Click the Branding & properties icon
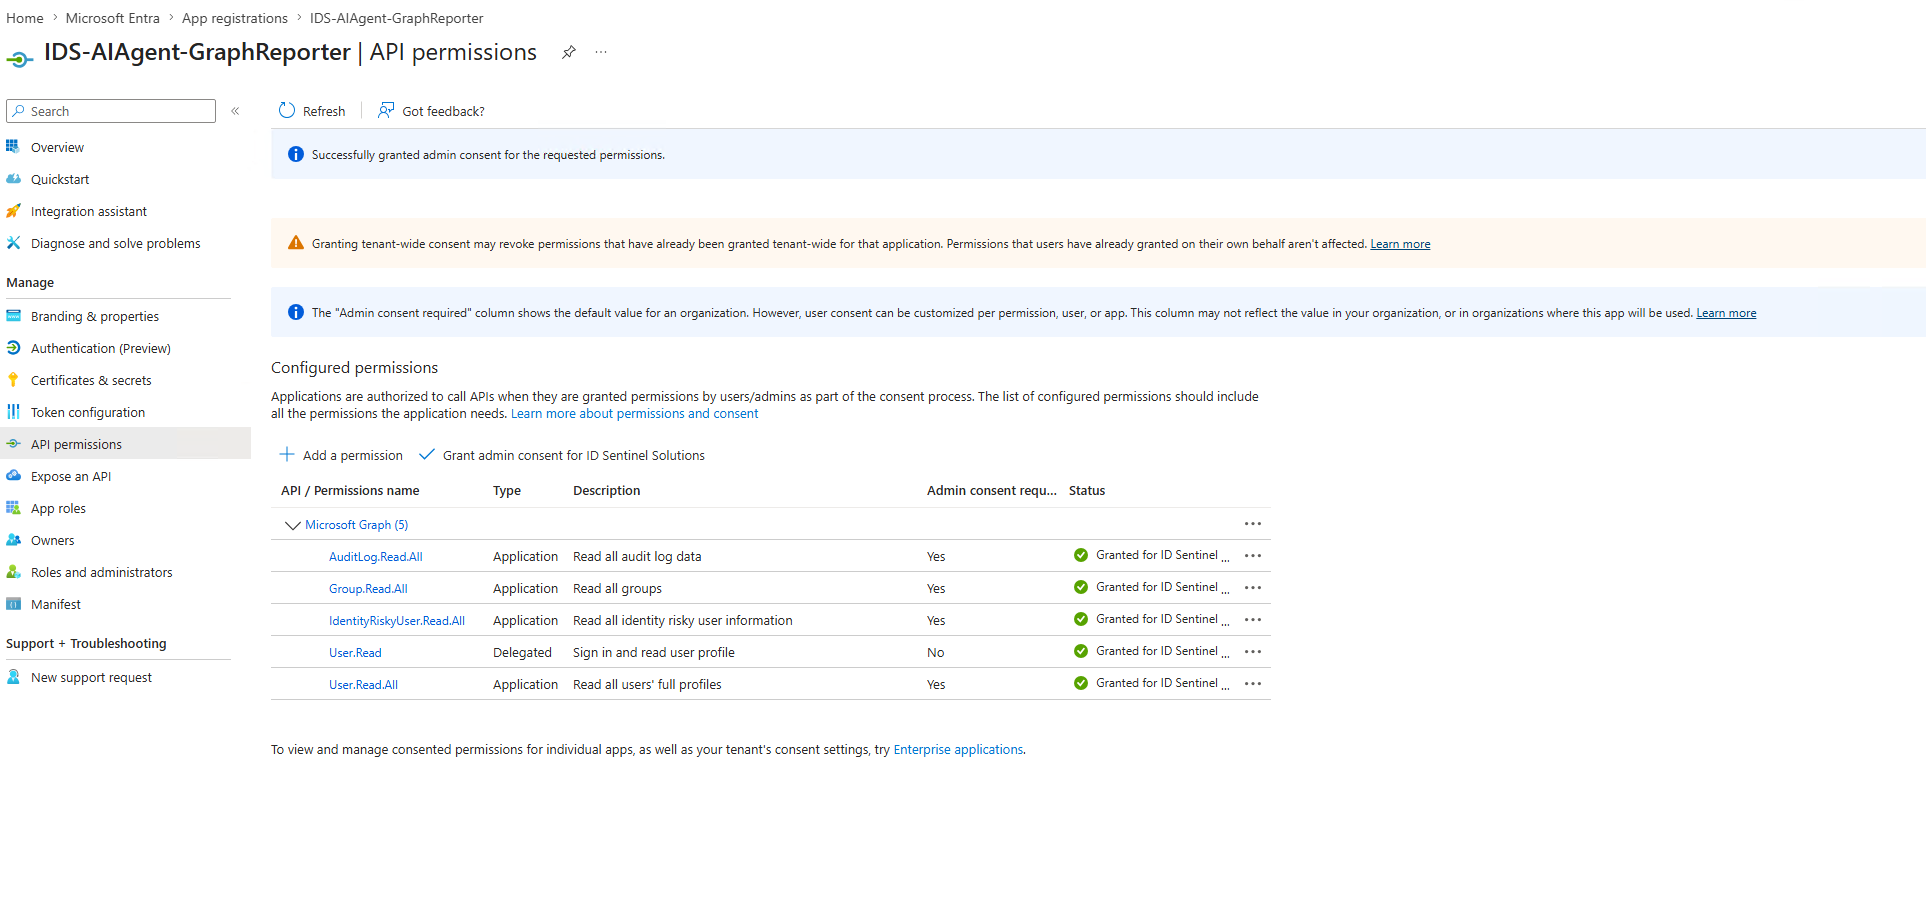Screen dimensions: 1926x918 13,316
